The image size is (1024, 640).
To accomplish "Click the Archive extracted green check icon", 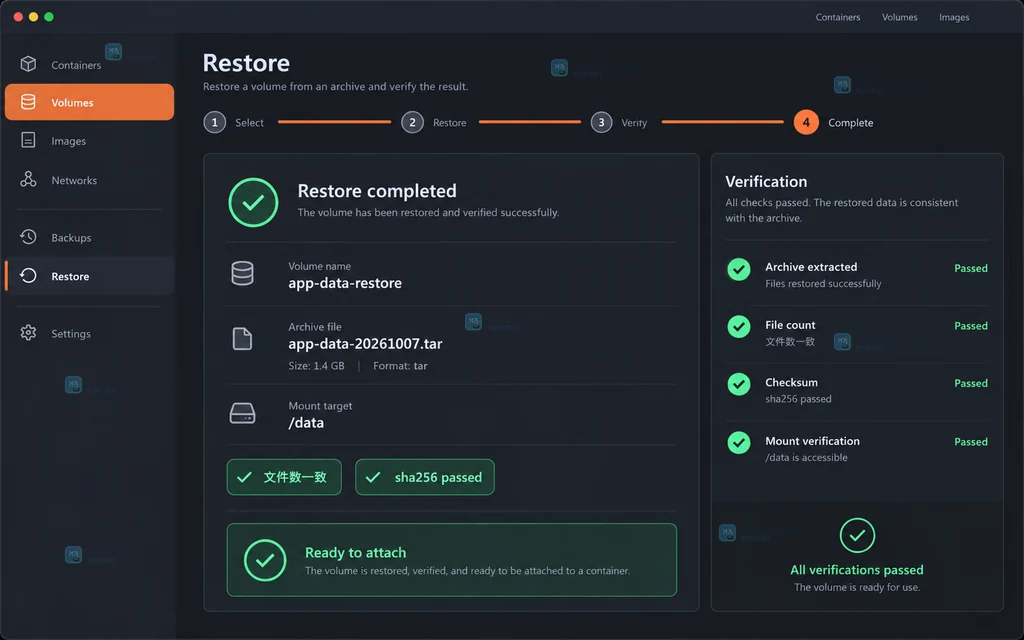I will tap(739, 269).
